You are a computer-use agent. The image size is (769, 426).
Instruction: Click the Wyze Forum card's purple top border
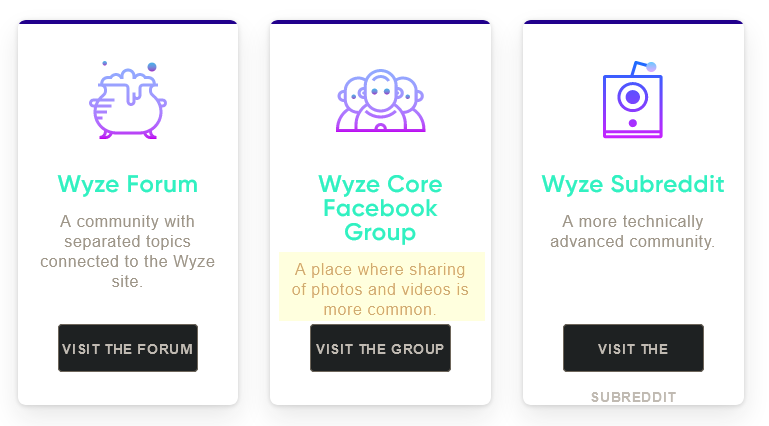click(127, 22)
